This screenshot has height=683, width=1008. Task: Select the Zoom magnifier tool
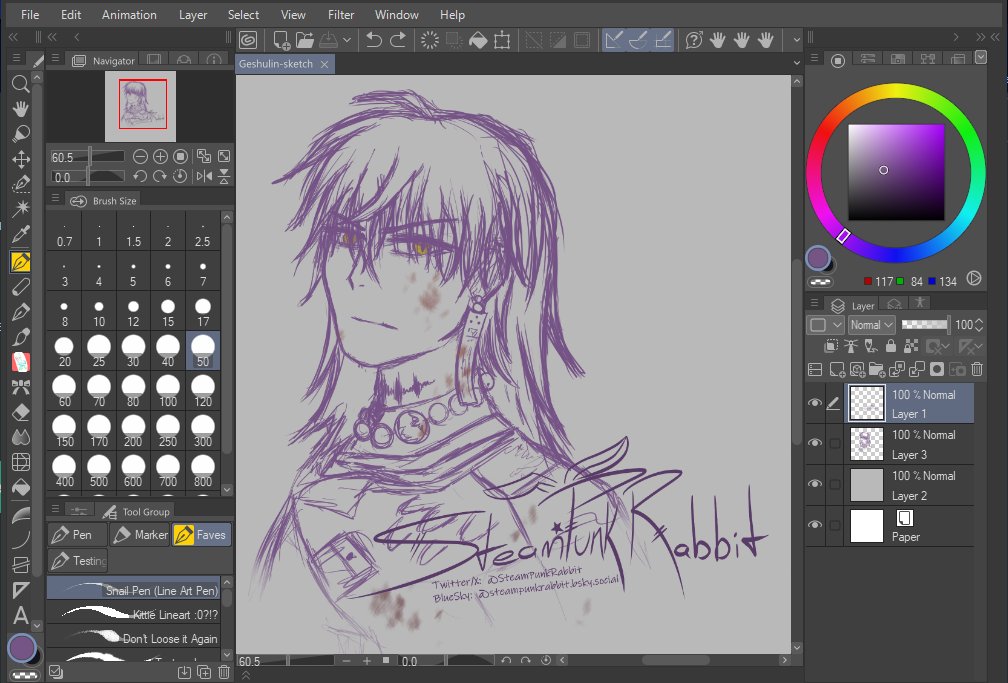[x=21, y=84]
